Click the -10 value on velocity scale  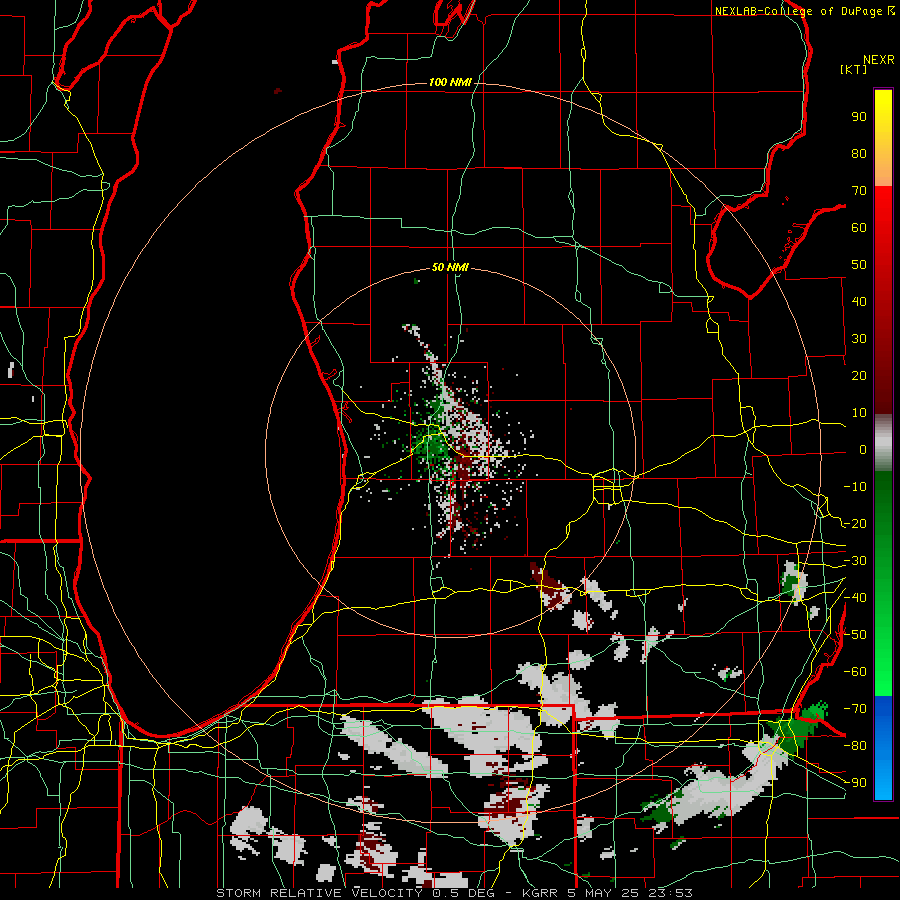(855, 487)
